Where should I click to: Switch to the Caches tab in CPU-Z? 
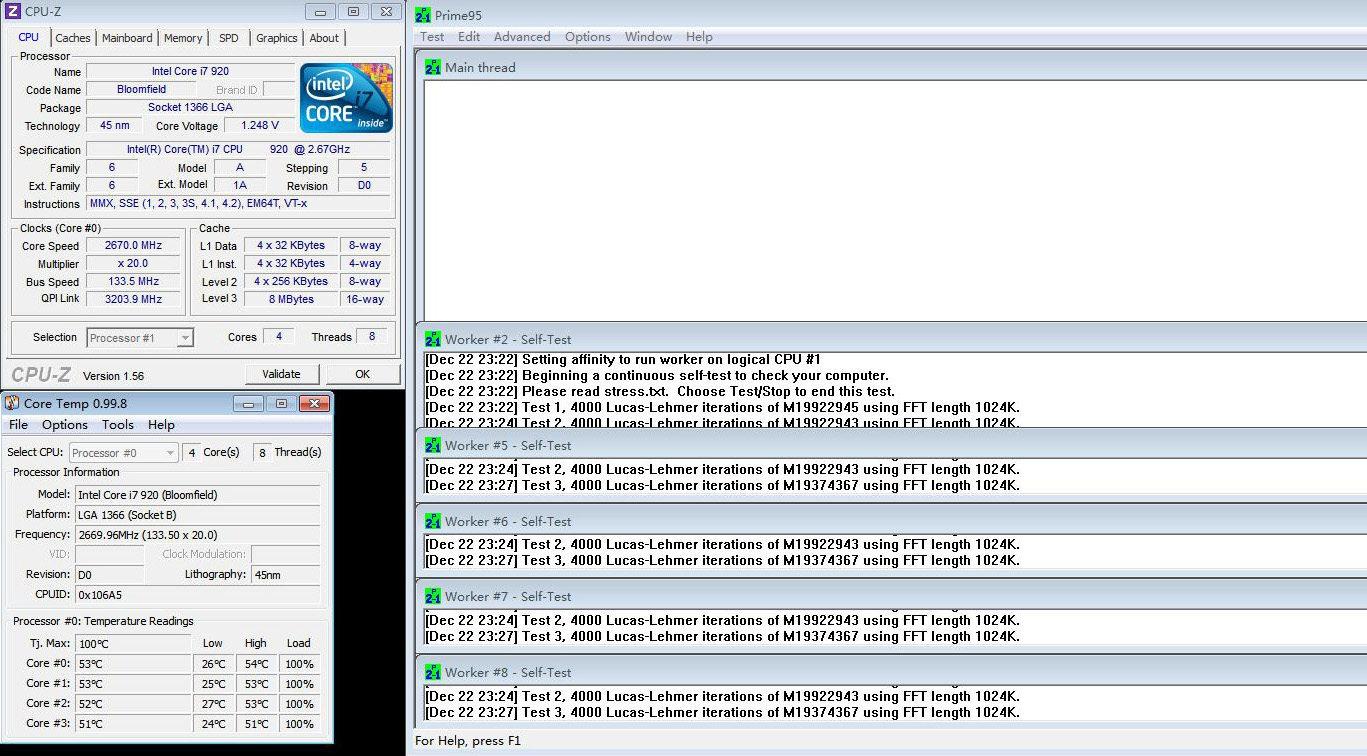point(73,38)
